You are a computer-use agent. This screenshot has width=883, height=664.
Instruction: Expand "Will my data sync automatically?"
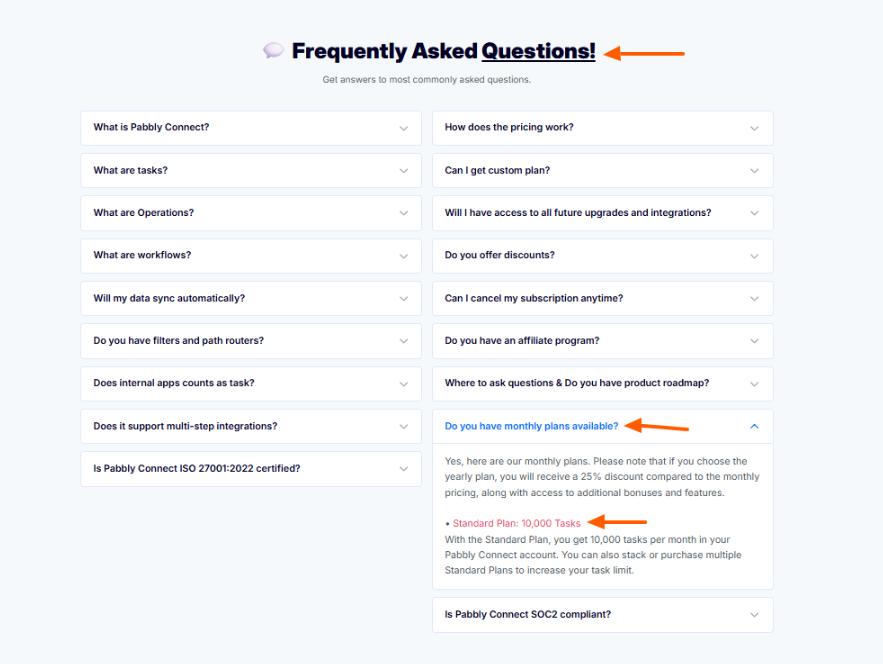[251, 298]
